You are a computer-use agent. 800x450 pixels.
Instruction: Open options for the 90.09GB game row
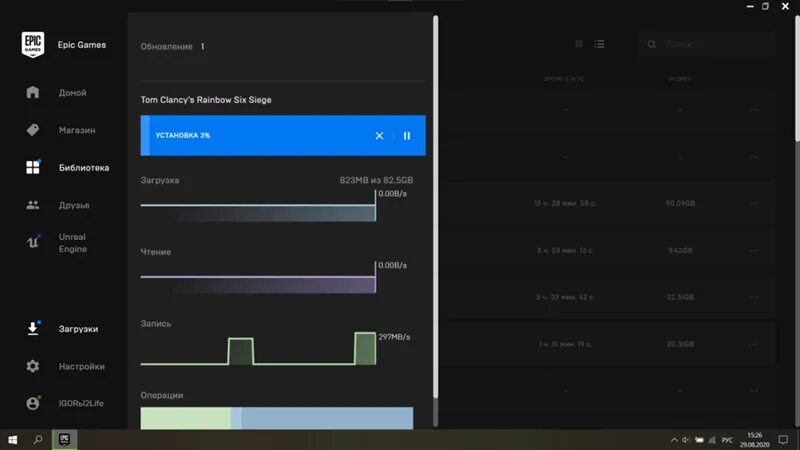[x=754, y=204]
